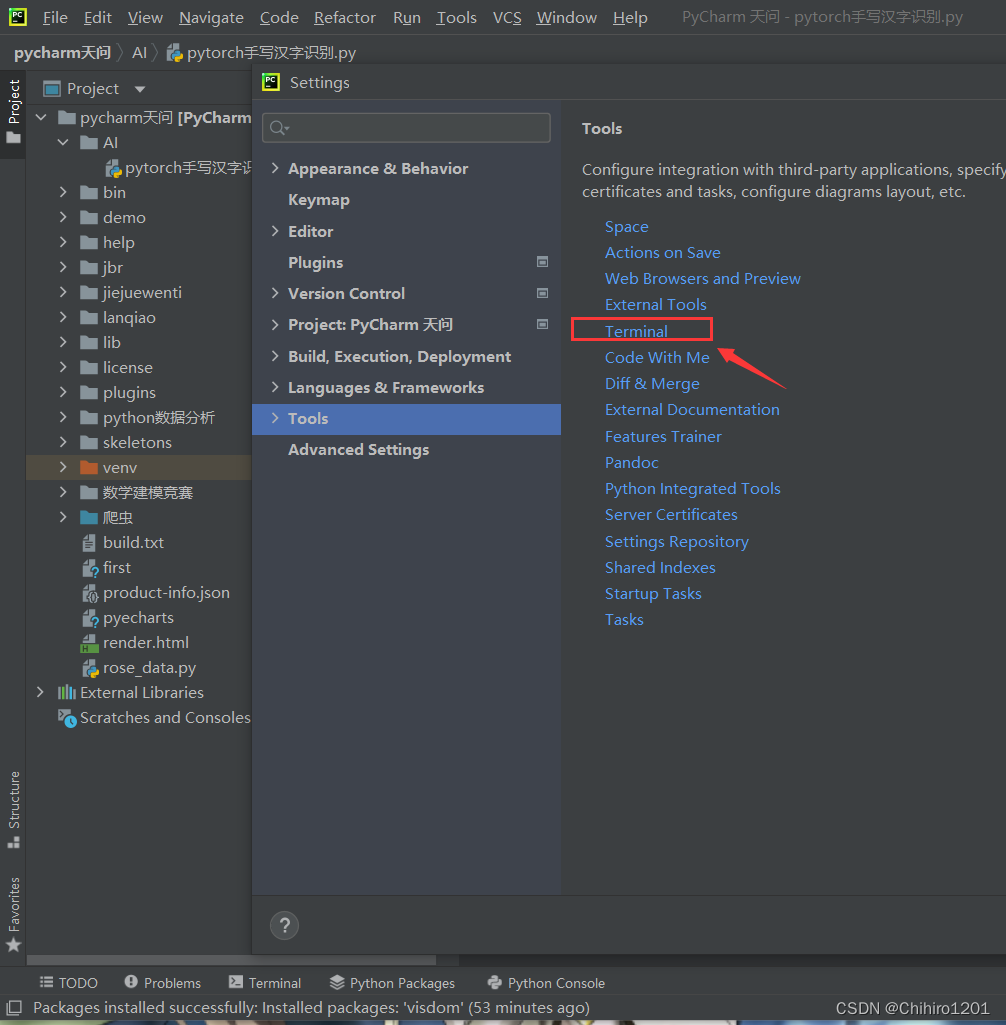The height and width of the screenshot is (1025, 1006).
Task: Open the Project tool window sidebar tab
Action: pyautogui.click(x=13, y=111)
